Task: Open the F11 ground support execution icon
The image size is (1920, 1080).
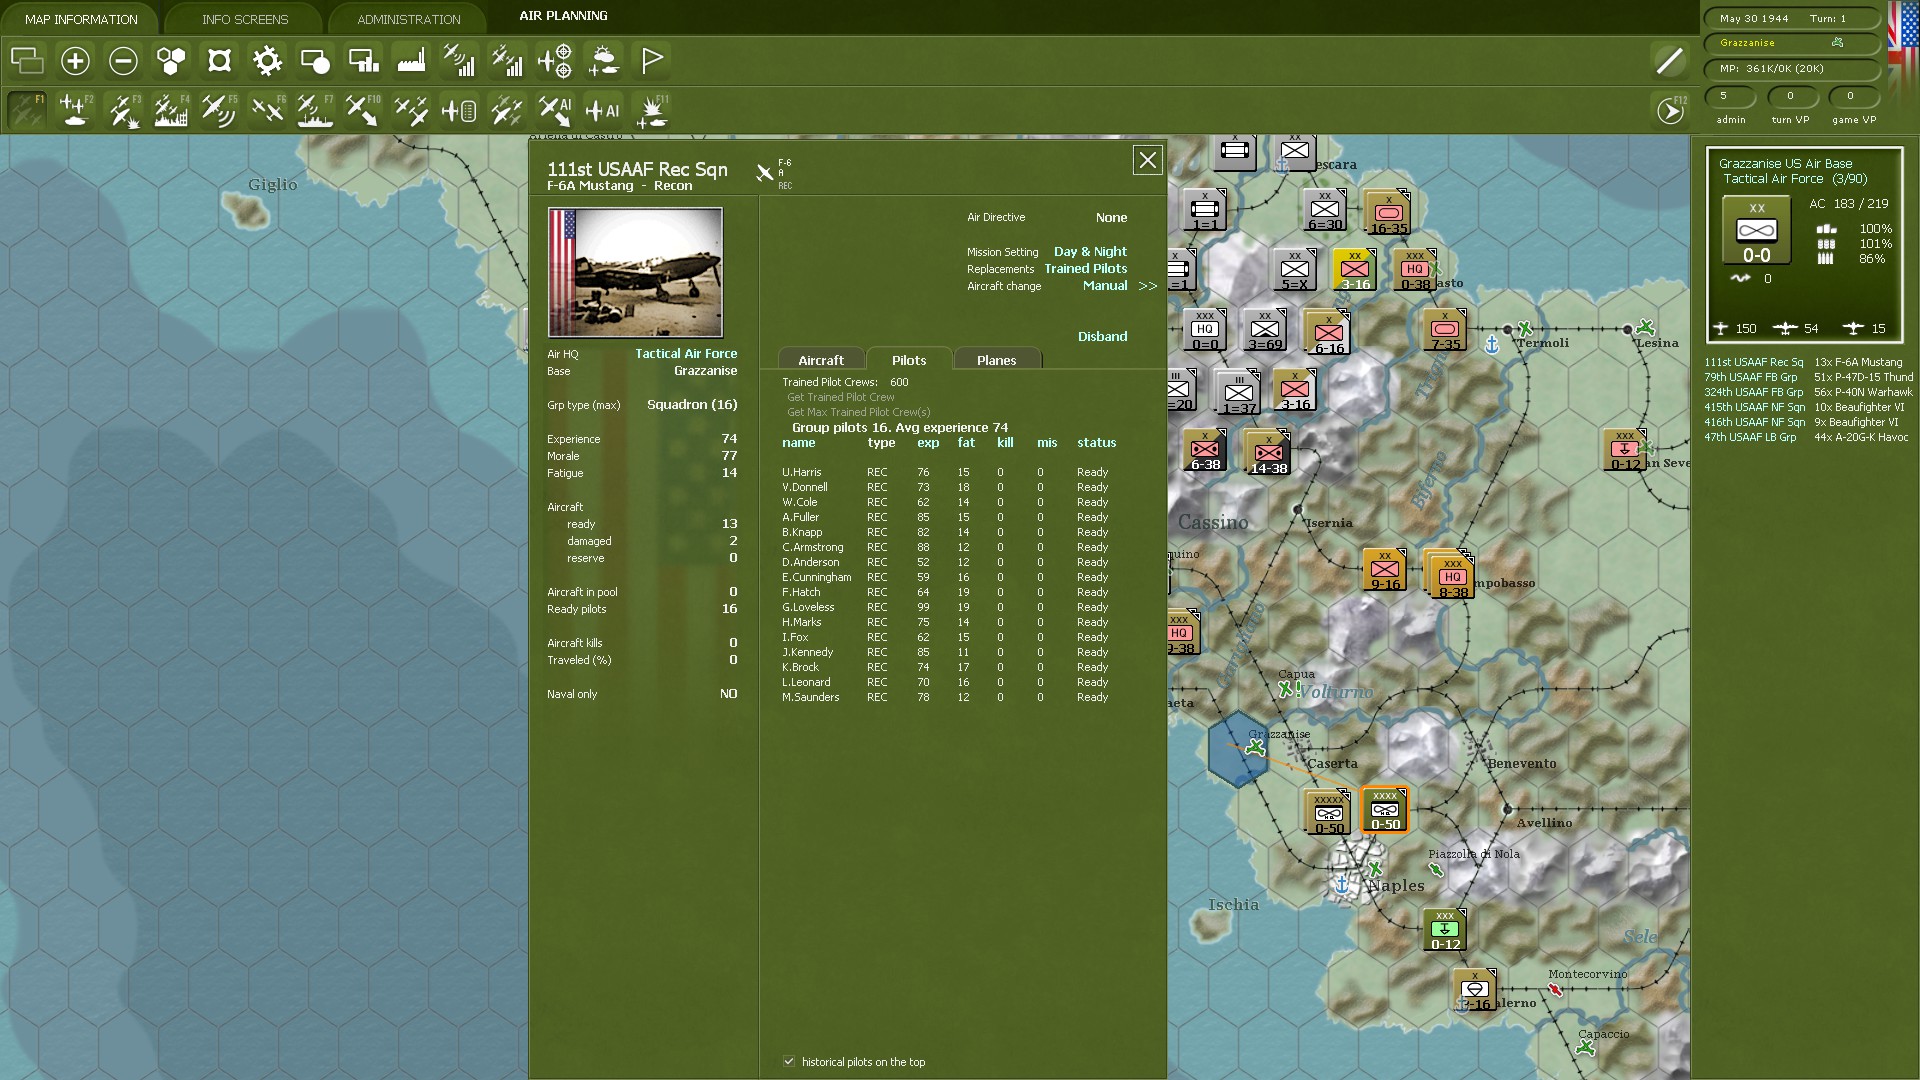Action: click(652, 111)
